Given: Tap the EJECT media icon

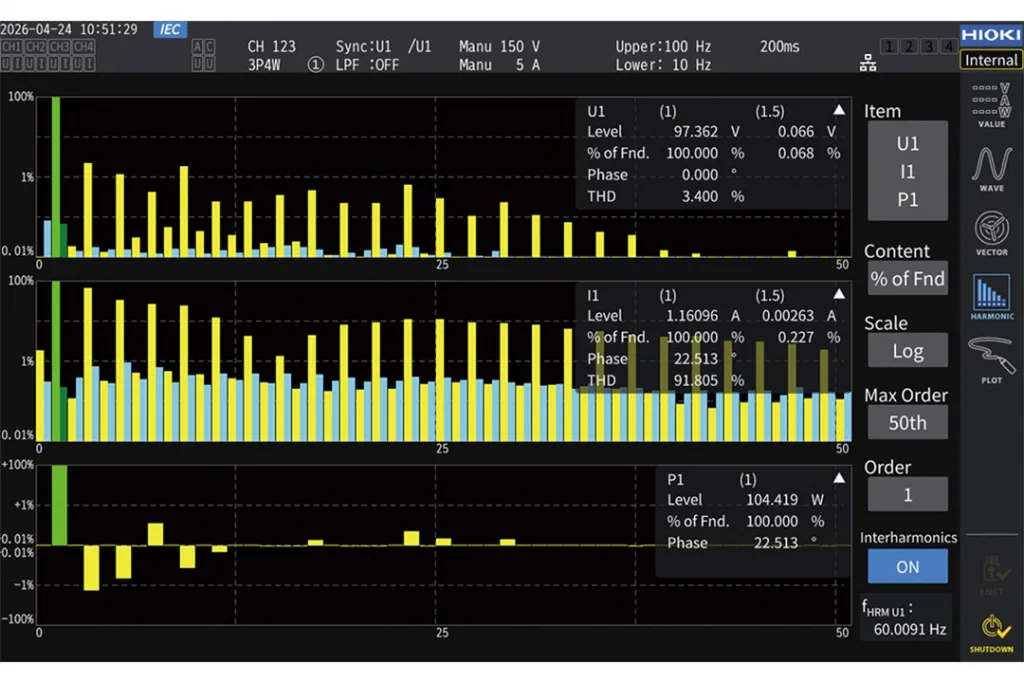Looking at the screenshot, I should pyautogui.click(x=991, y=575).
